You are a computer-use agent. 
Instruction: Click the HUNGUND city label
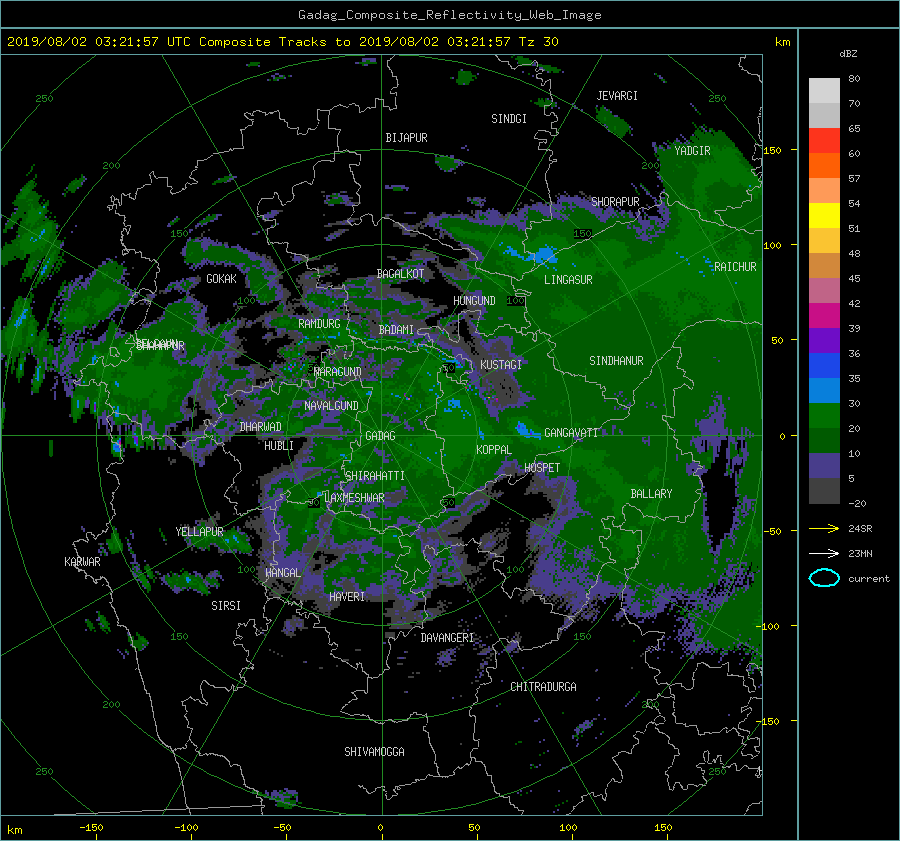pos(474,301)
